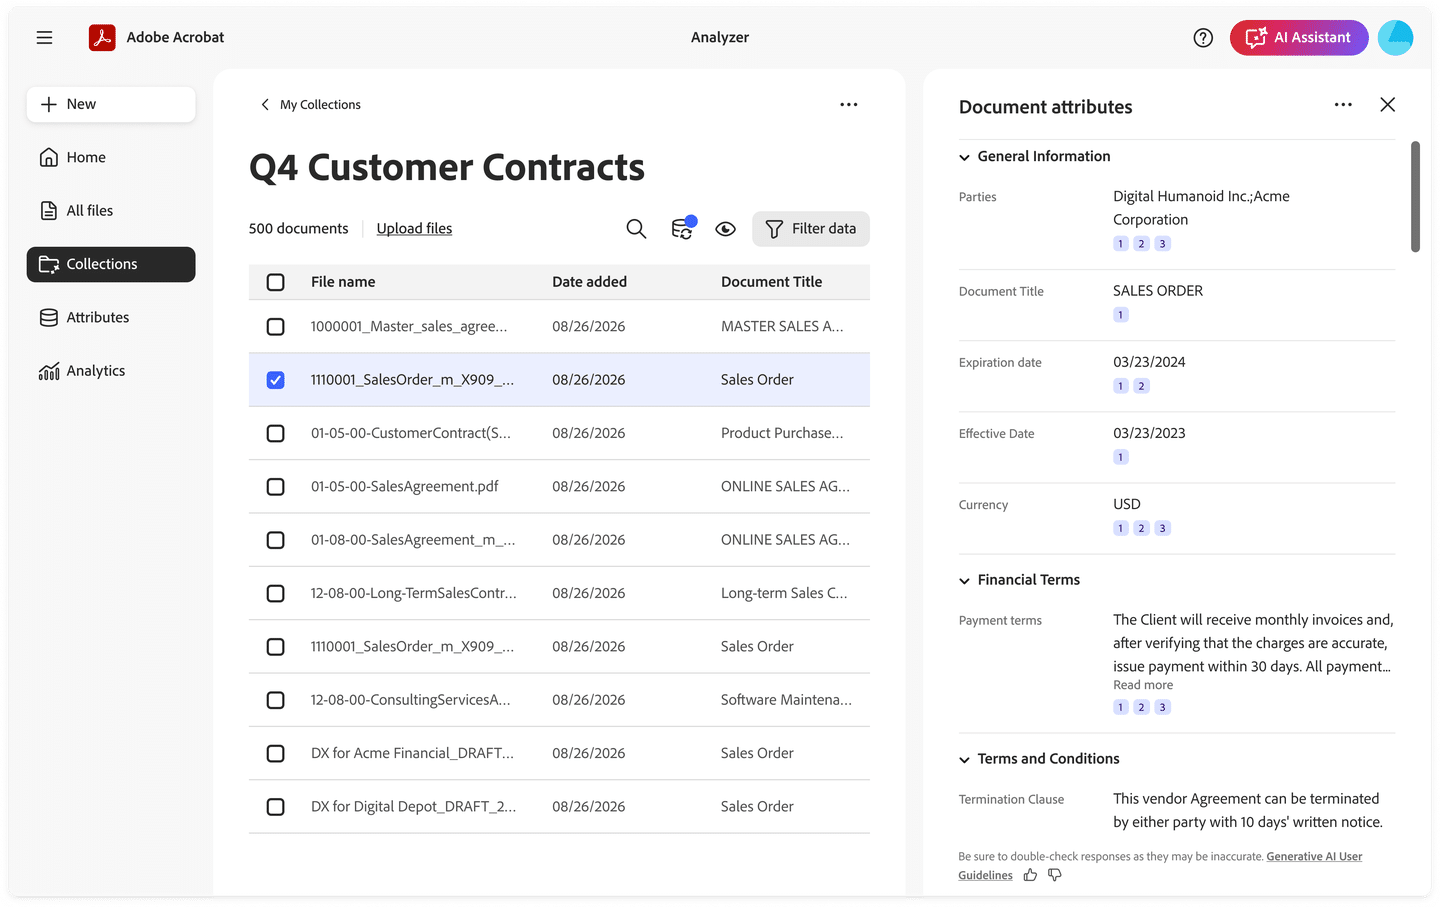Click citation badge 1 under Effective Date
This screenshot has width=1440, height=907.
(1121, 457)
